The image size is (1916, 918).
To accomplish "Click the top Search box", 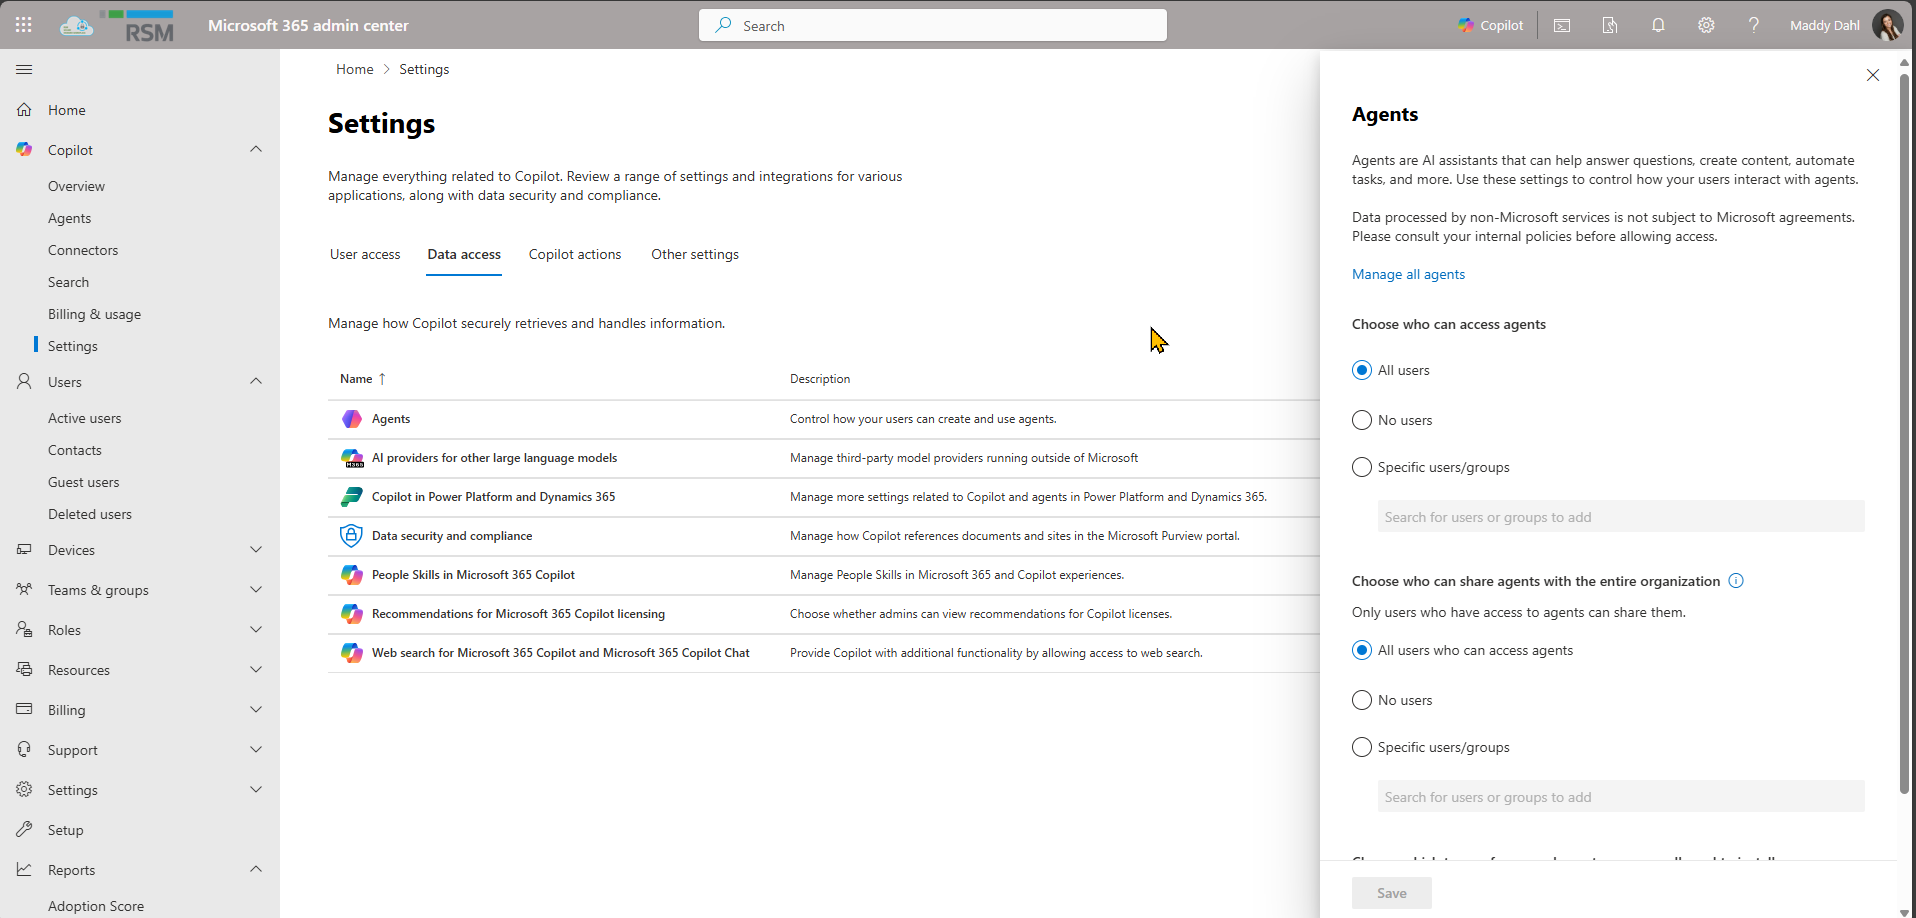I will click(x=932, y=26).
